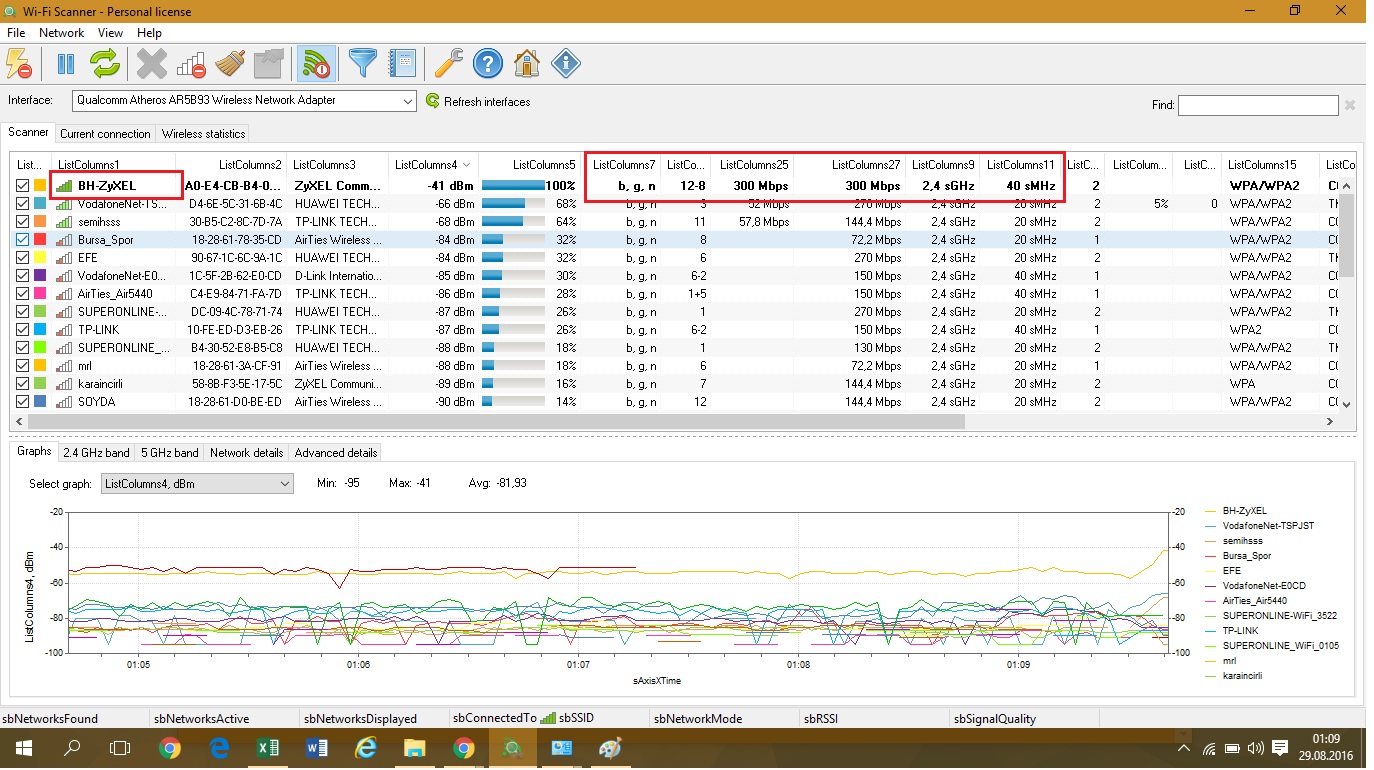Click the gray X remove toolbar icon
Viewport: 1374px width, 770px height.
pyautogui.click(x=152, y=64)
